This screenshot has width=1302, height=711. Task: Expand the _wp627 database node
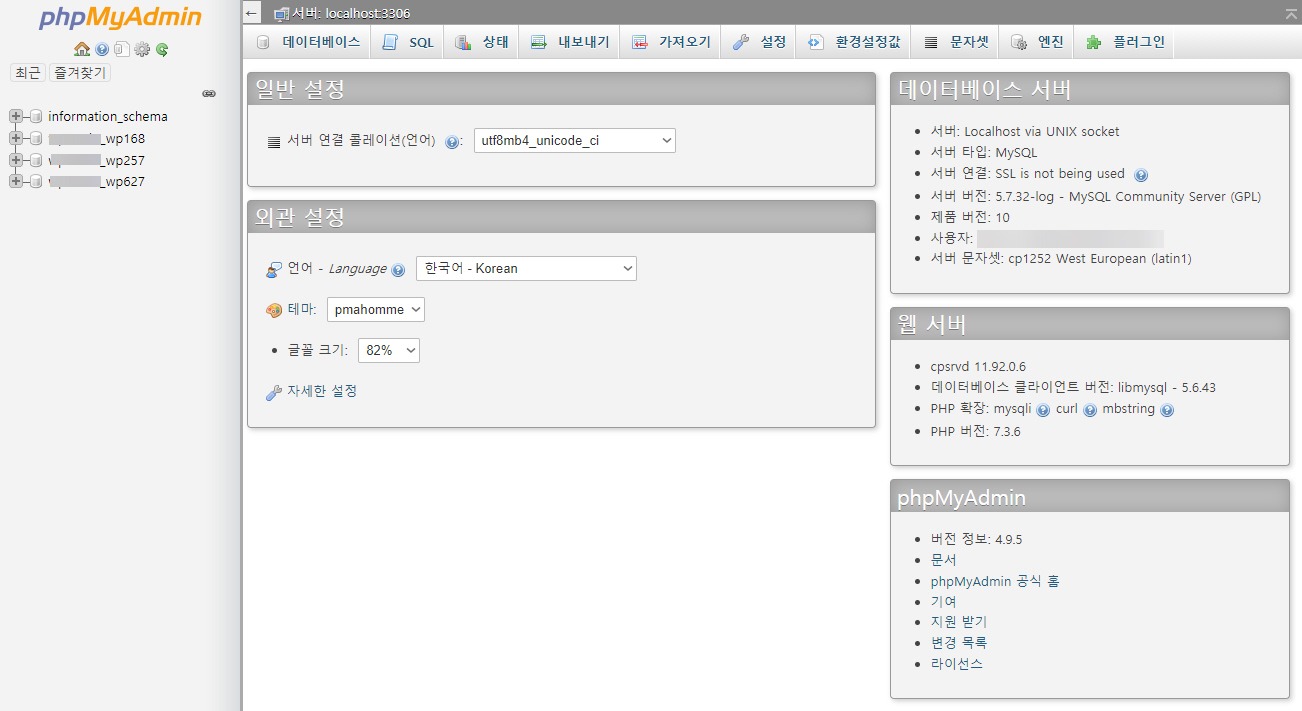tap(15, 182)
